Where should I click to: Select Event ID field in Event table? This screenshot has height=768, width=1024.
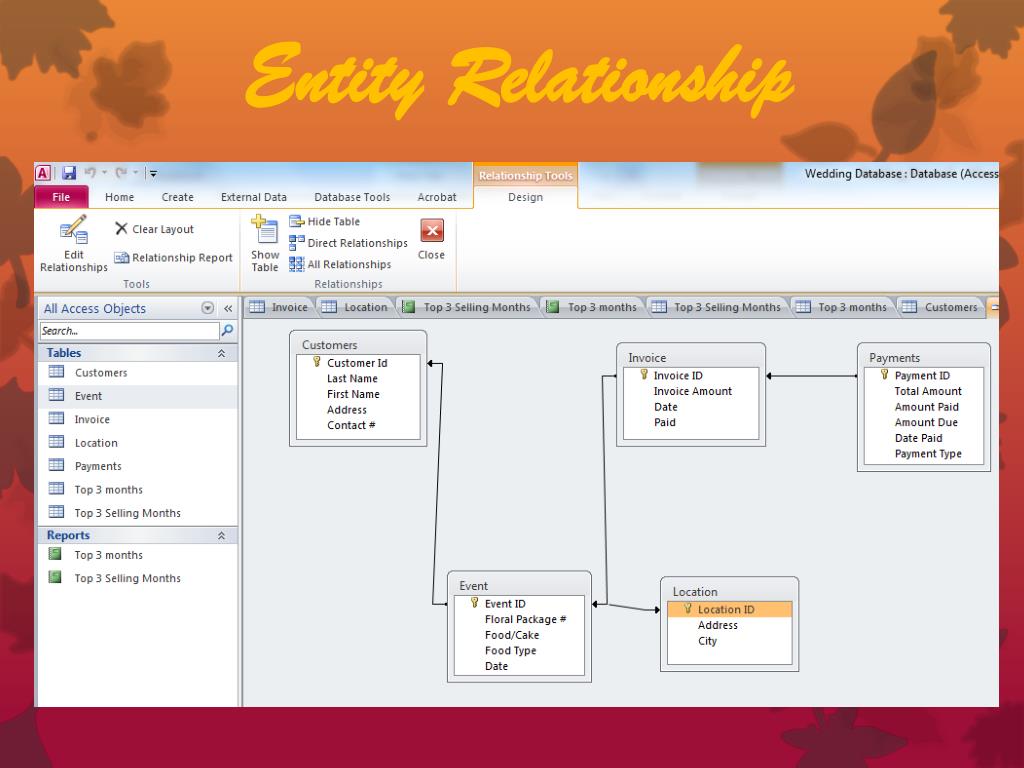click(505, 604)
